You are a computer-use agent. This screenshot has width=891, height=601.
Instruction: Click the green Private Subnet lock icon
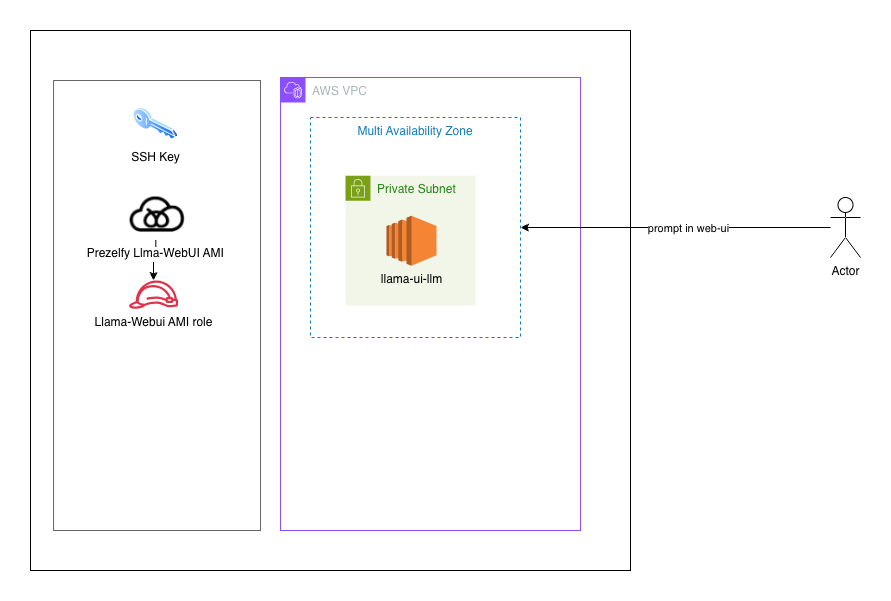pyautogui.click(x=357, y=188)
